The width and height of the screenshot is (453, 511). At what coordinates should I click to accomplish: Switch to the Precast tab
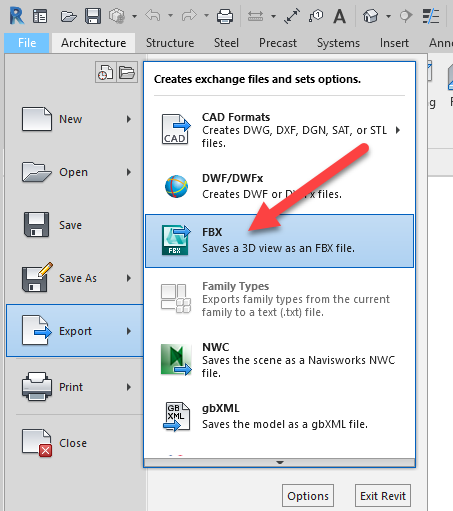[278, 43]
